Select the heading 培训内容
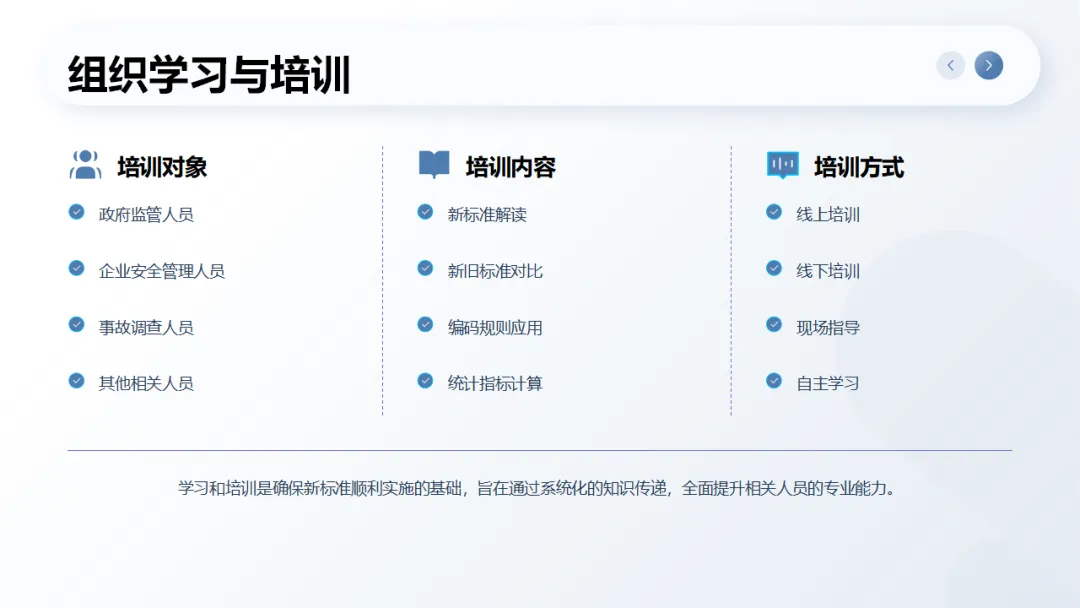This screenshot has width=1080, height=608. pyautogui.click(x=510, y=167)
